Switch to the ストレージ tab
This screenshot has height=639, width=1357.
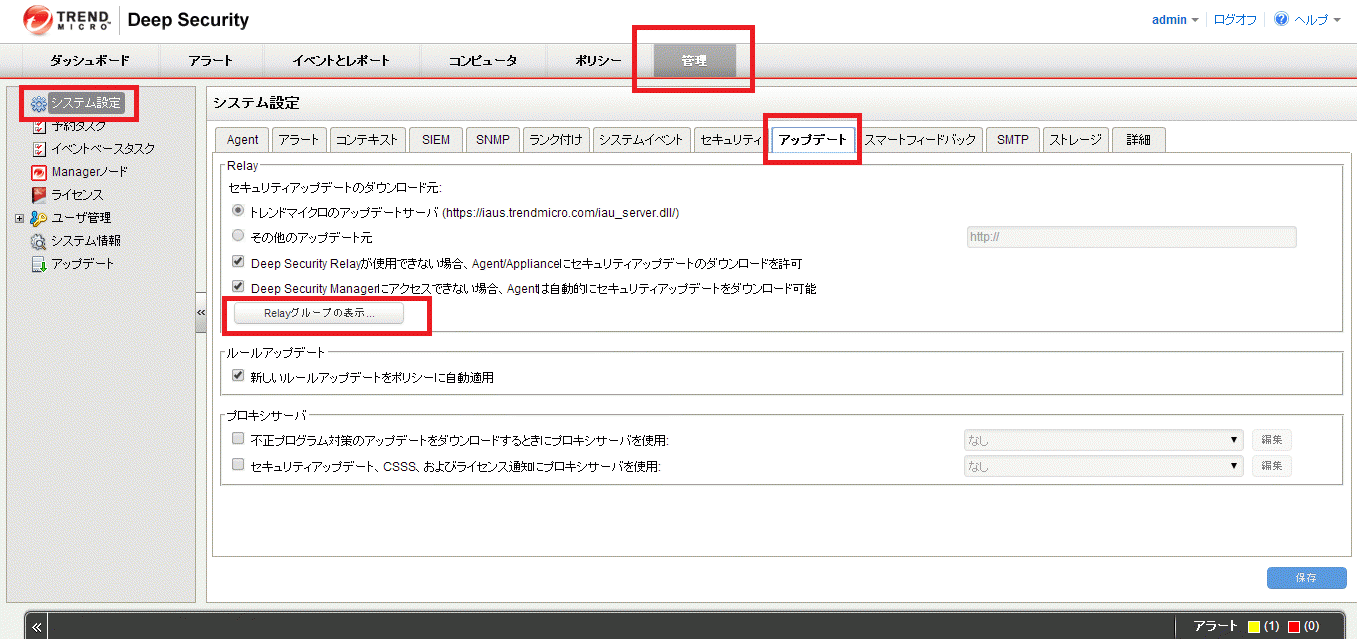[x=1075, y=140]
